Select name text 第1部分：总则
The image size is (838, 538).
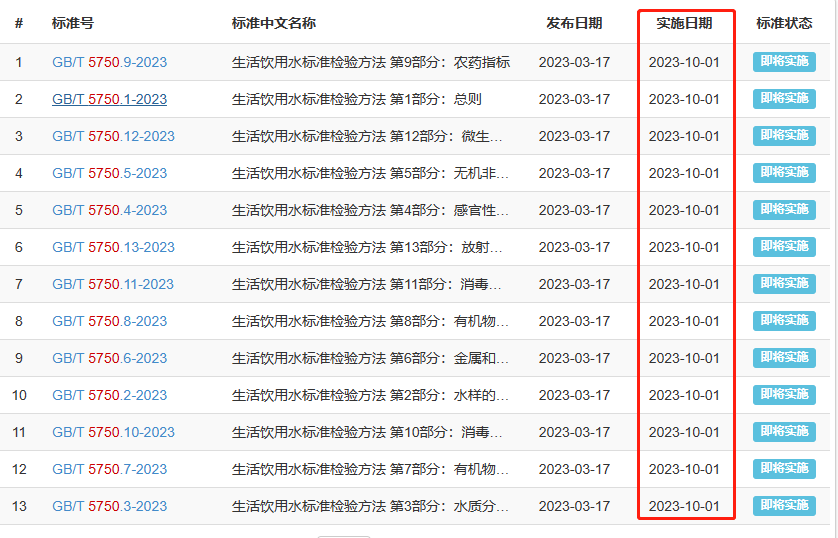(436, 99)
